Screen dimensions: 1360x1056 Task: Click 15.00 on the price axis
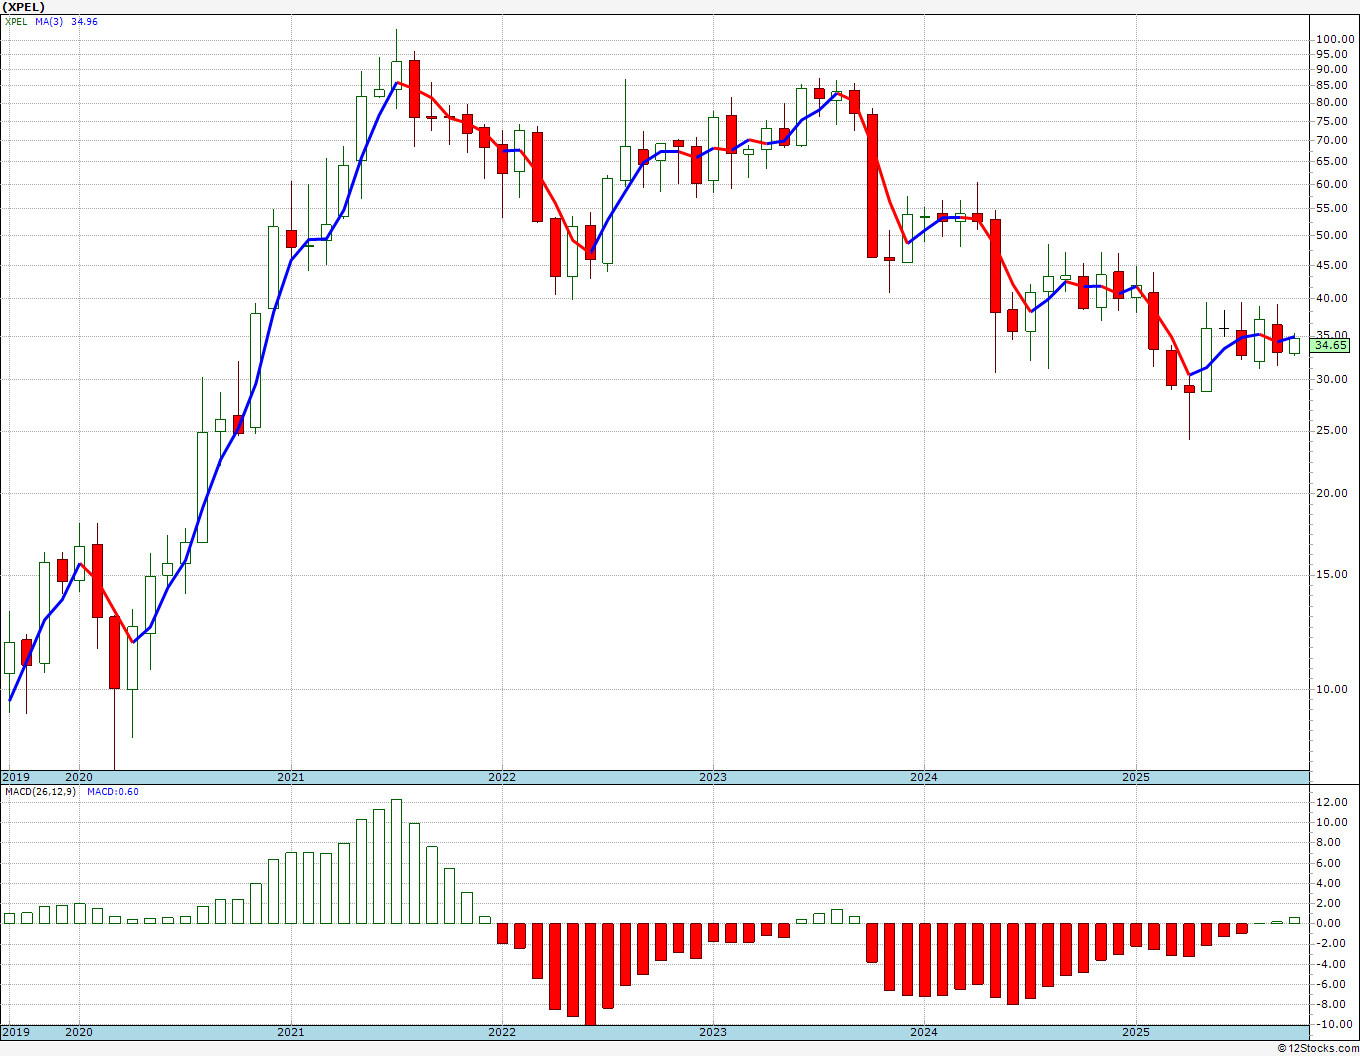tap(1332, 575)
